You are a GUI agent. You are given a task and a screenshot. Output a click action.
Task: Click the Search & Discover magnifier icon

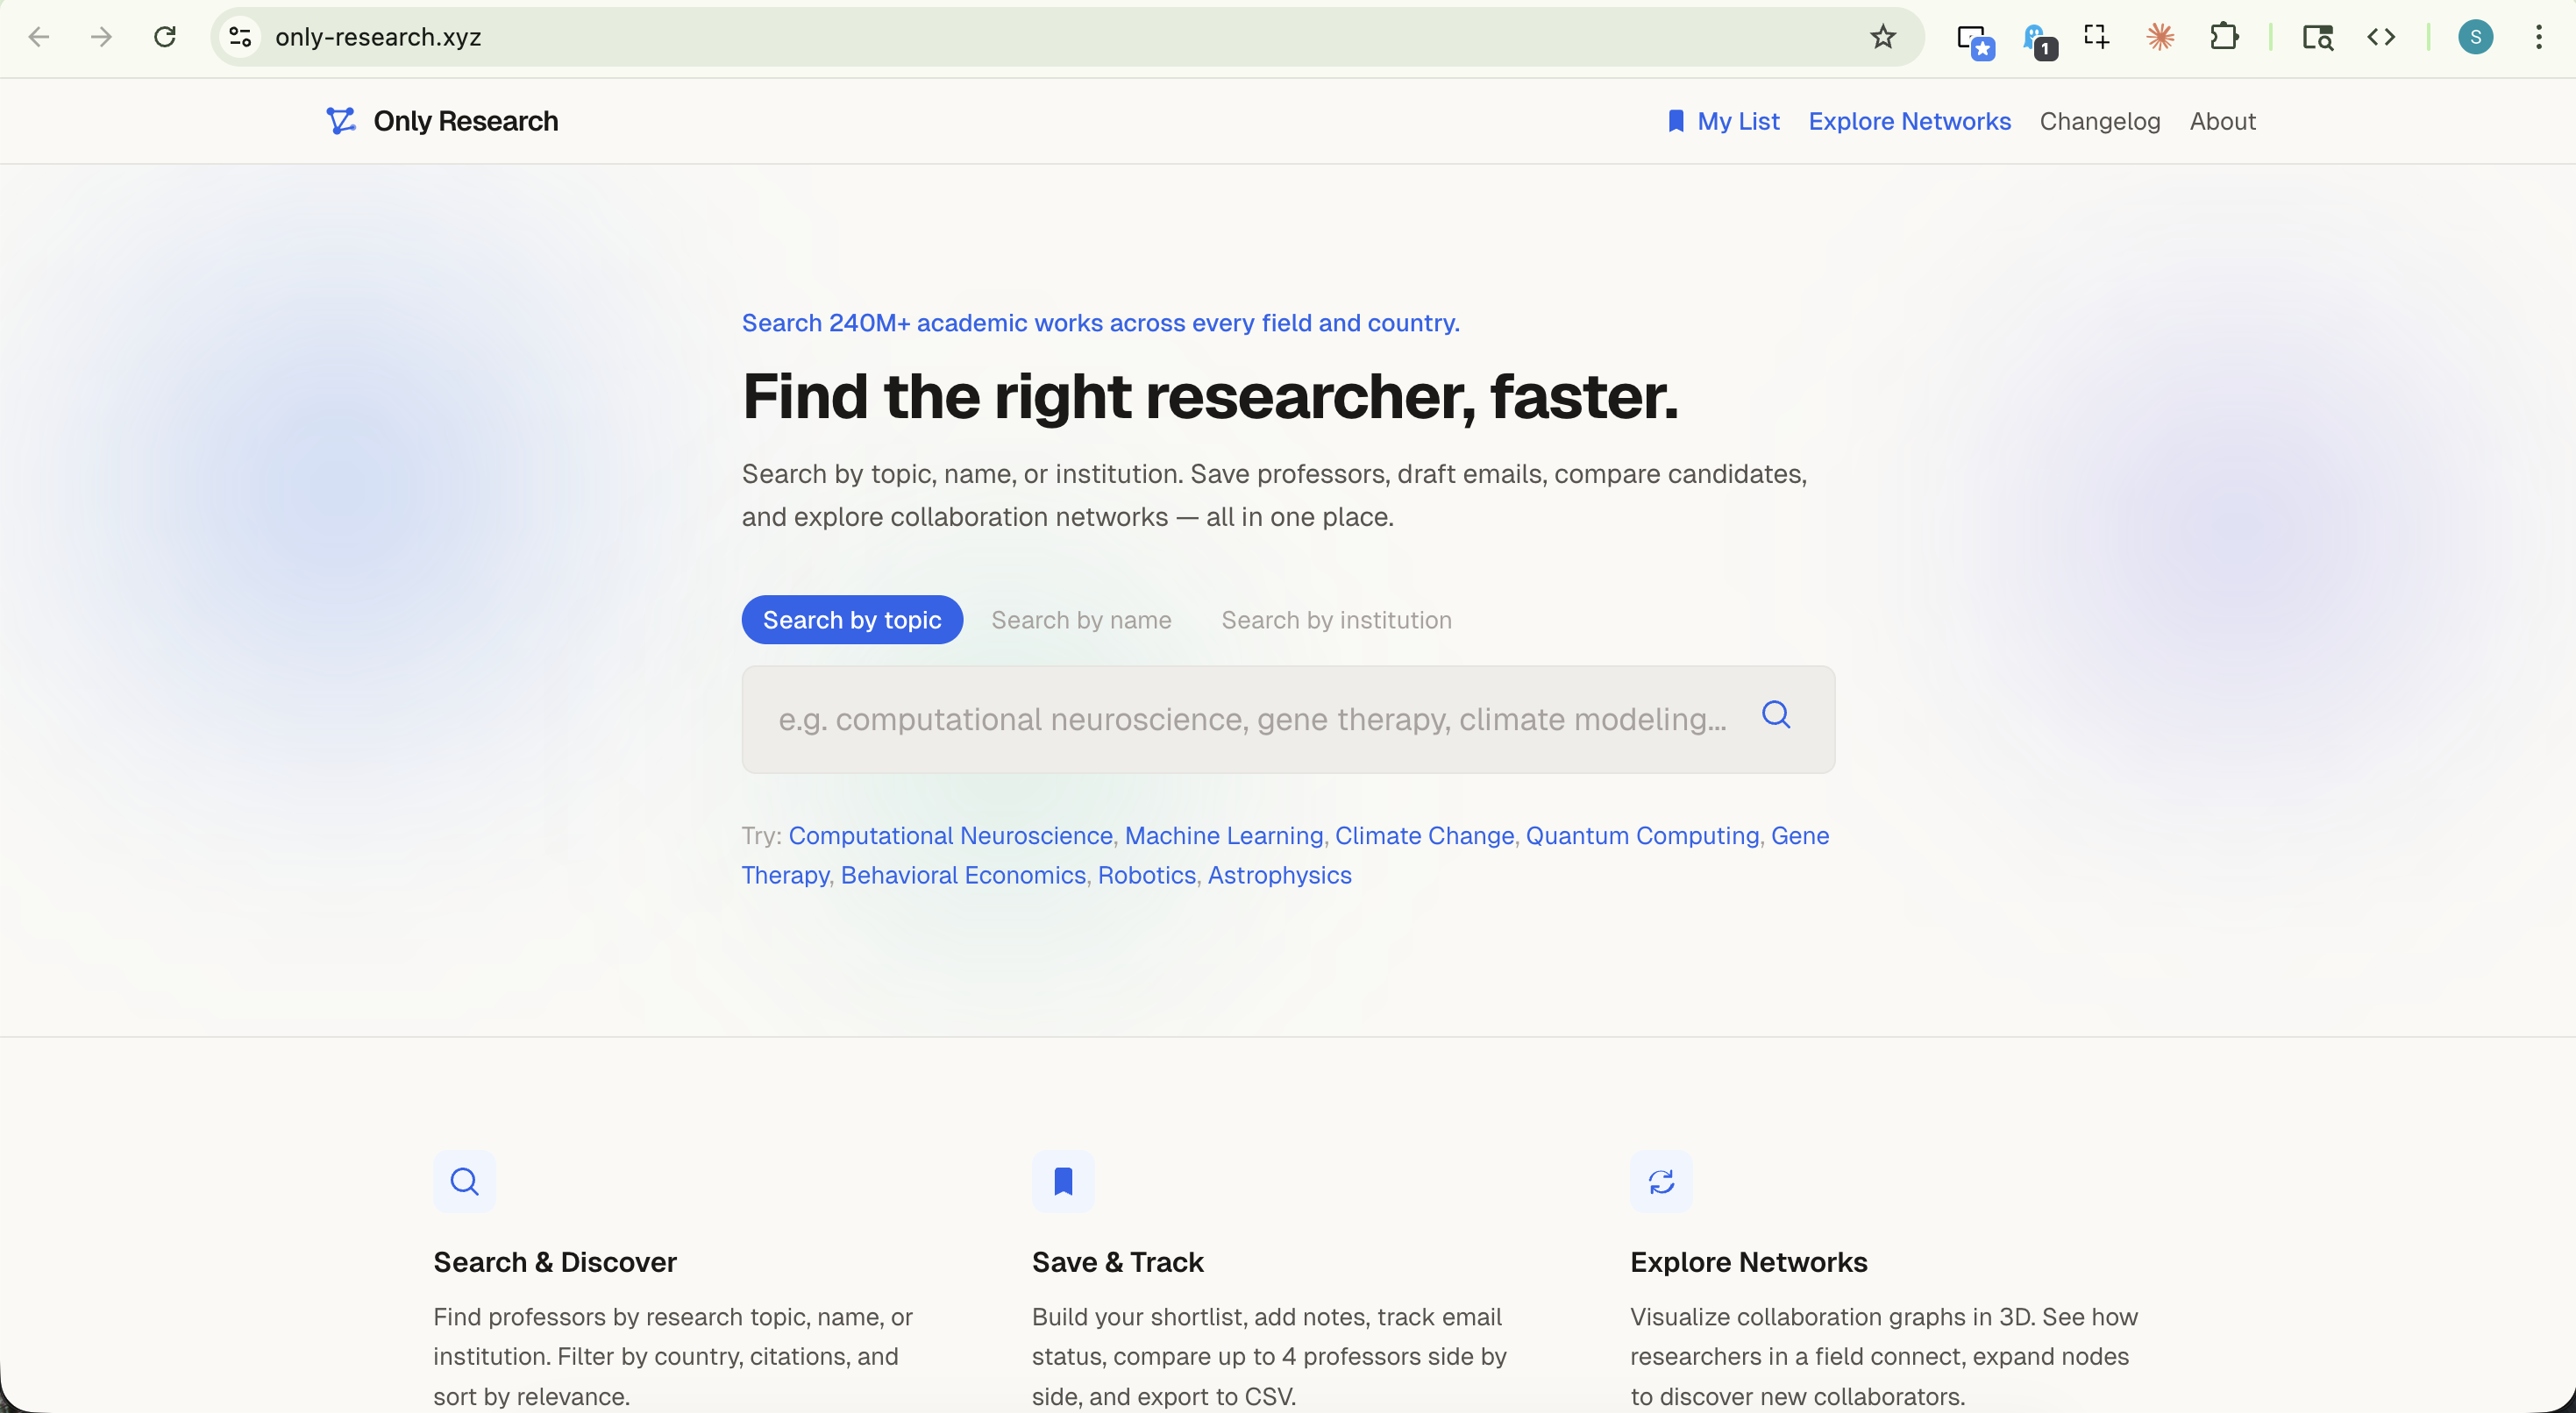point(464,1181)
